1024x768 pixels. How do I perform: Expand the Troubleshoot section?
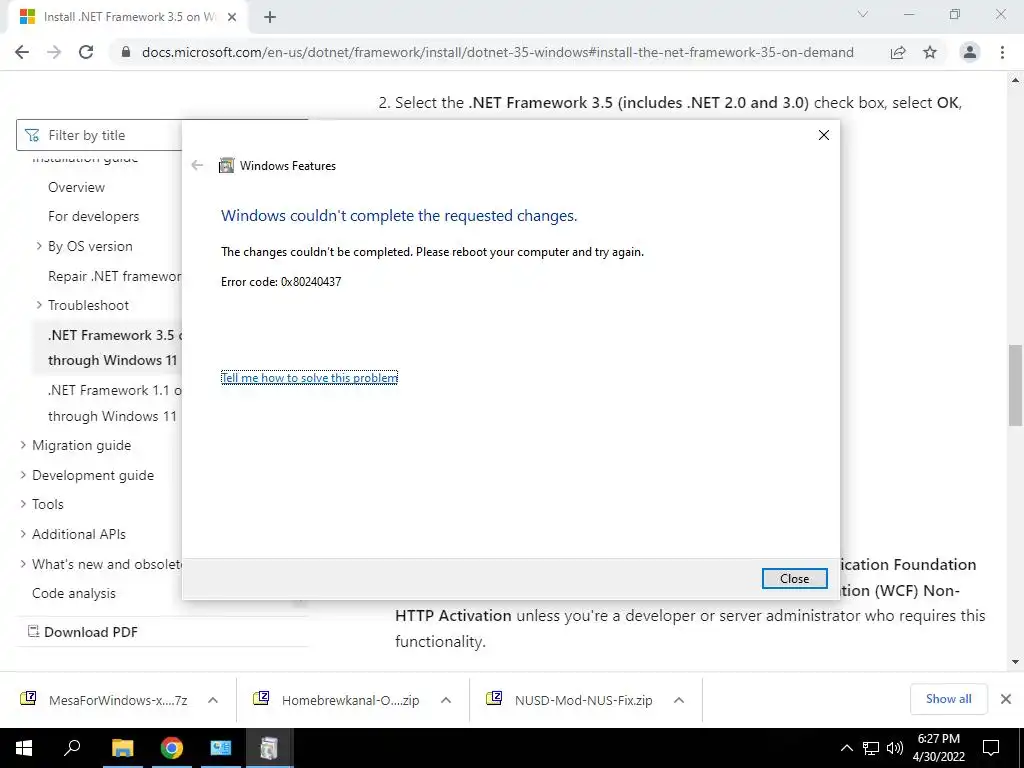39,305
